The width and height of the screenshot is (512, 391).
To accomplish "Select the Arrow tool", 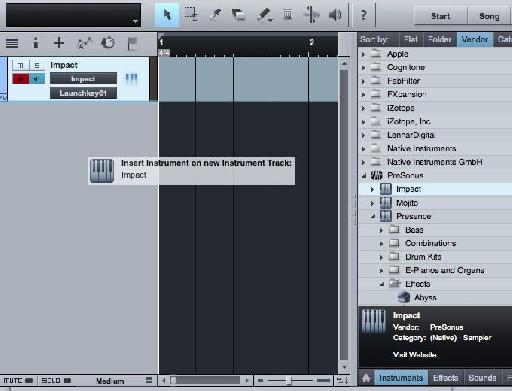I will (x=167, y=15).
